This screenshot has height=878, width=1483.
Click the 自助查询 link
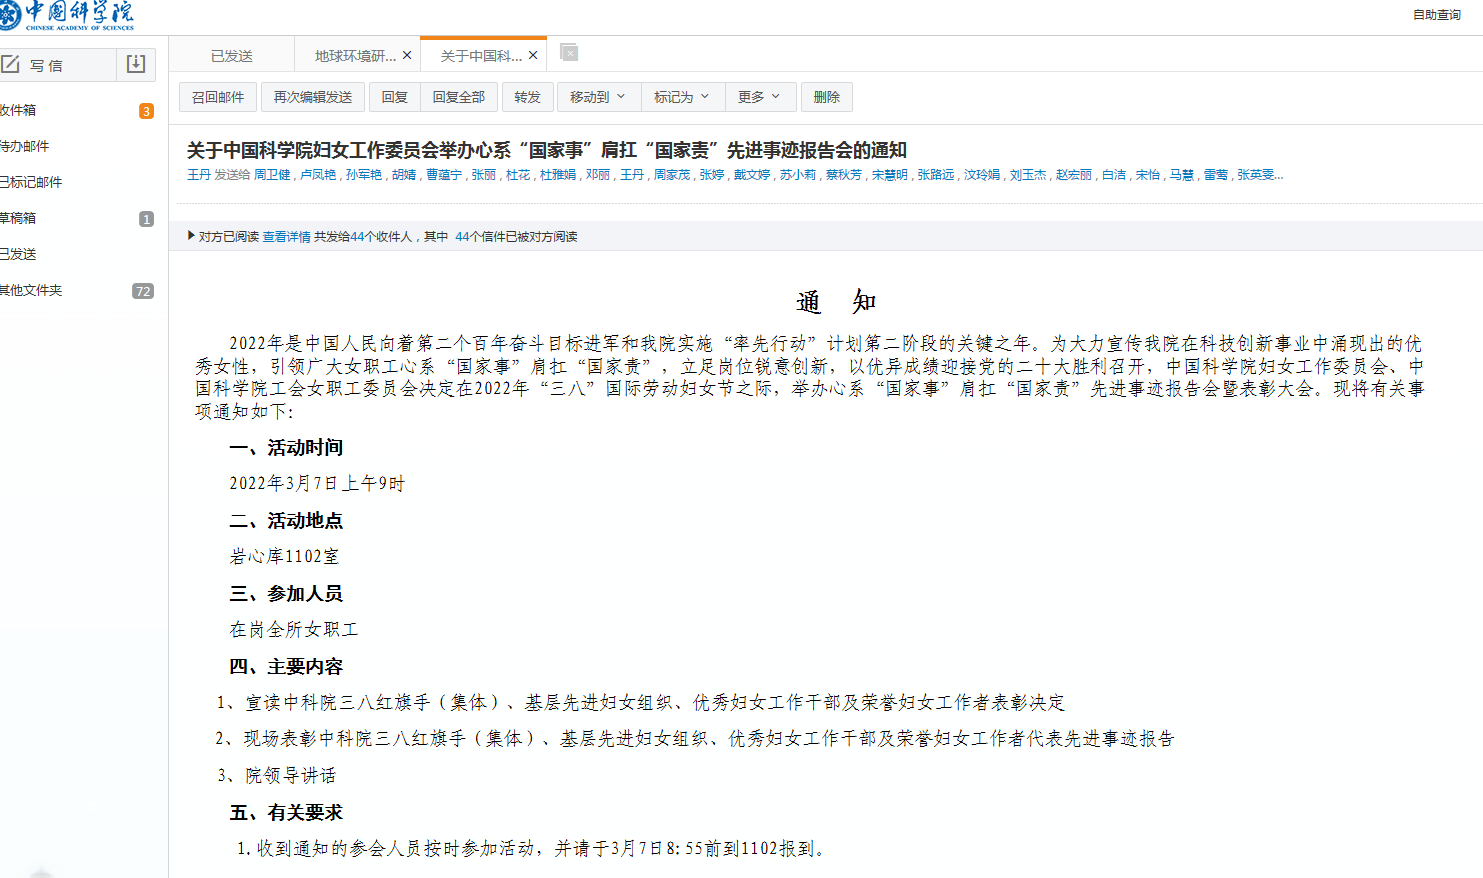[x=1436, y=15]
